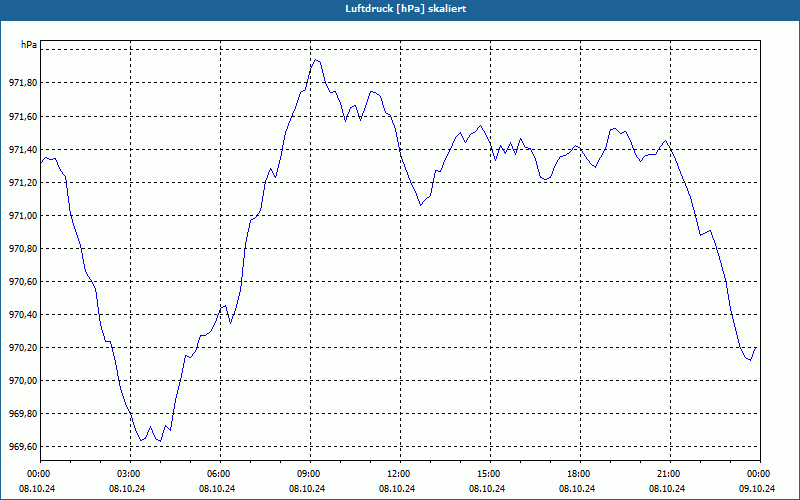This screenshot has width=800, height=500.
Task: Select the 08.10.24 date under 03:00
Action: [128, 488]
